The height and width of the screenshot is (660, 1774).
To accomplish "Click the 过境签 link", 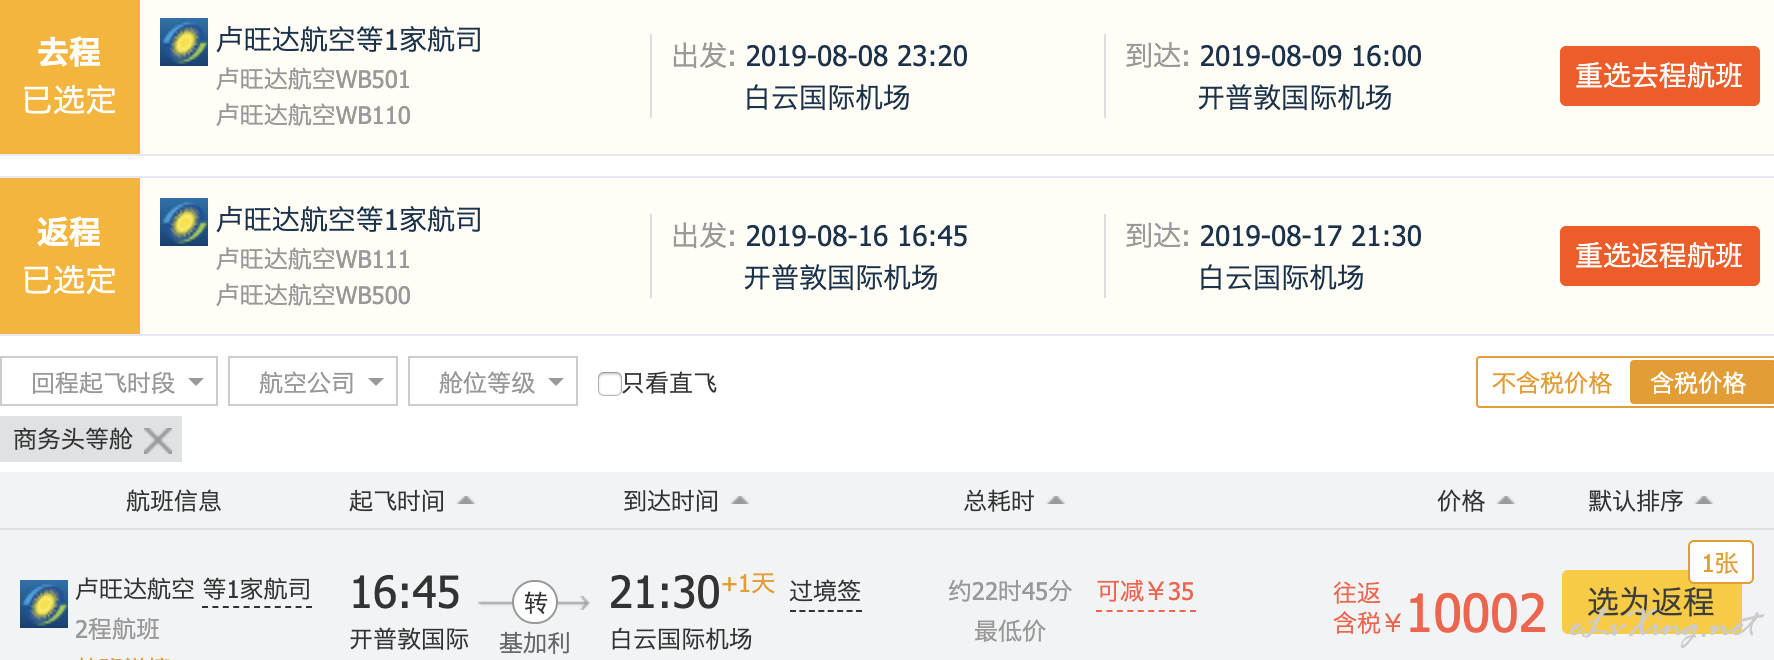I will click(x=825, y=592).
